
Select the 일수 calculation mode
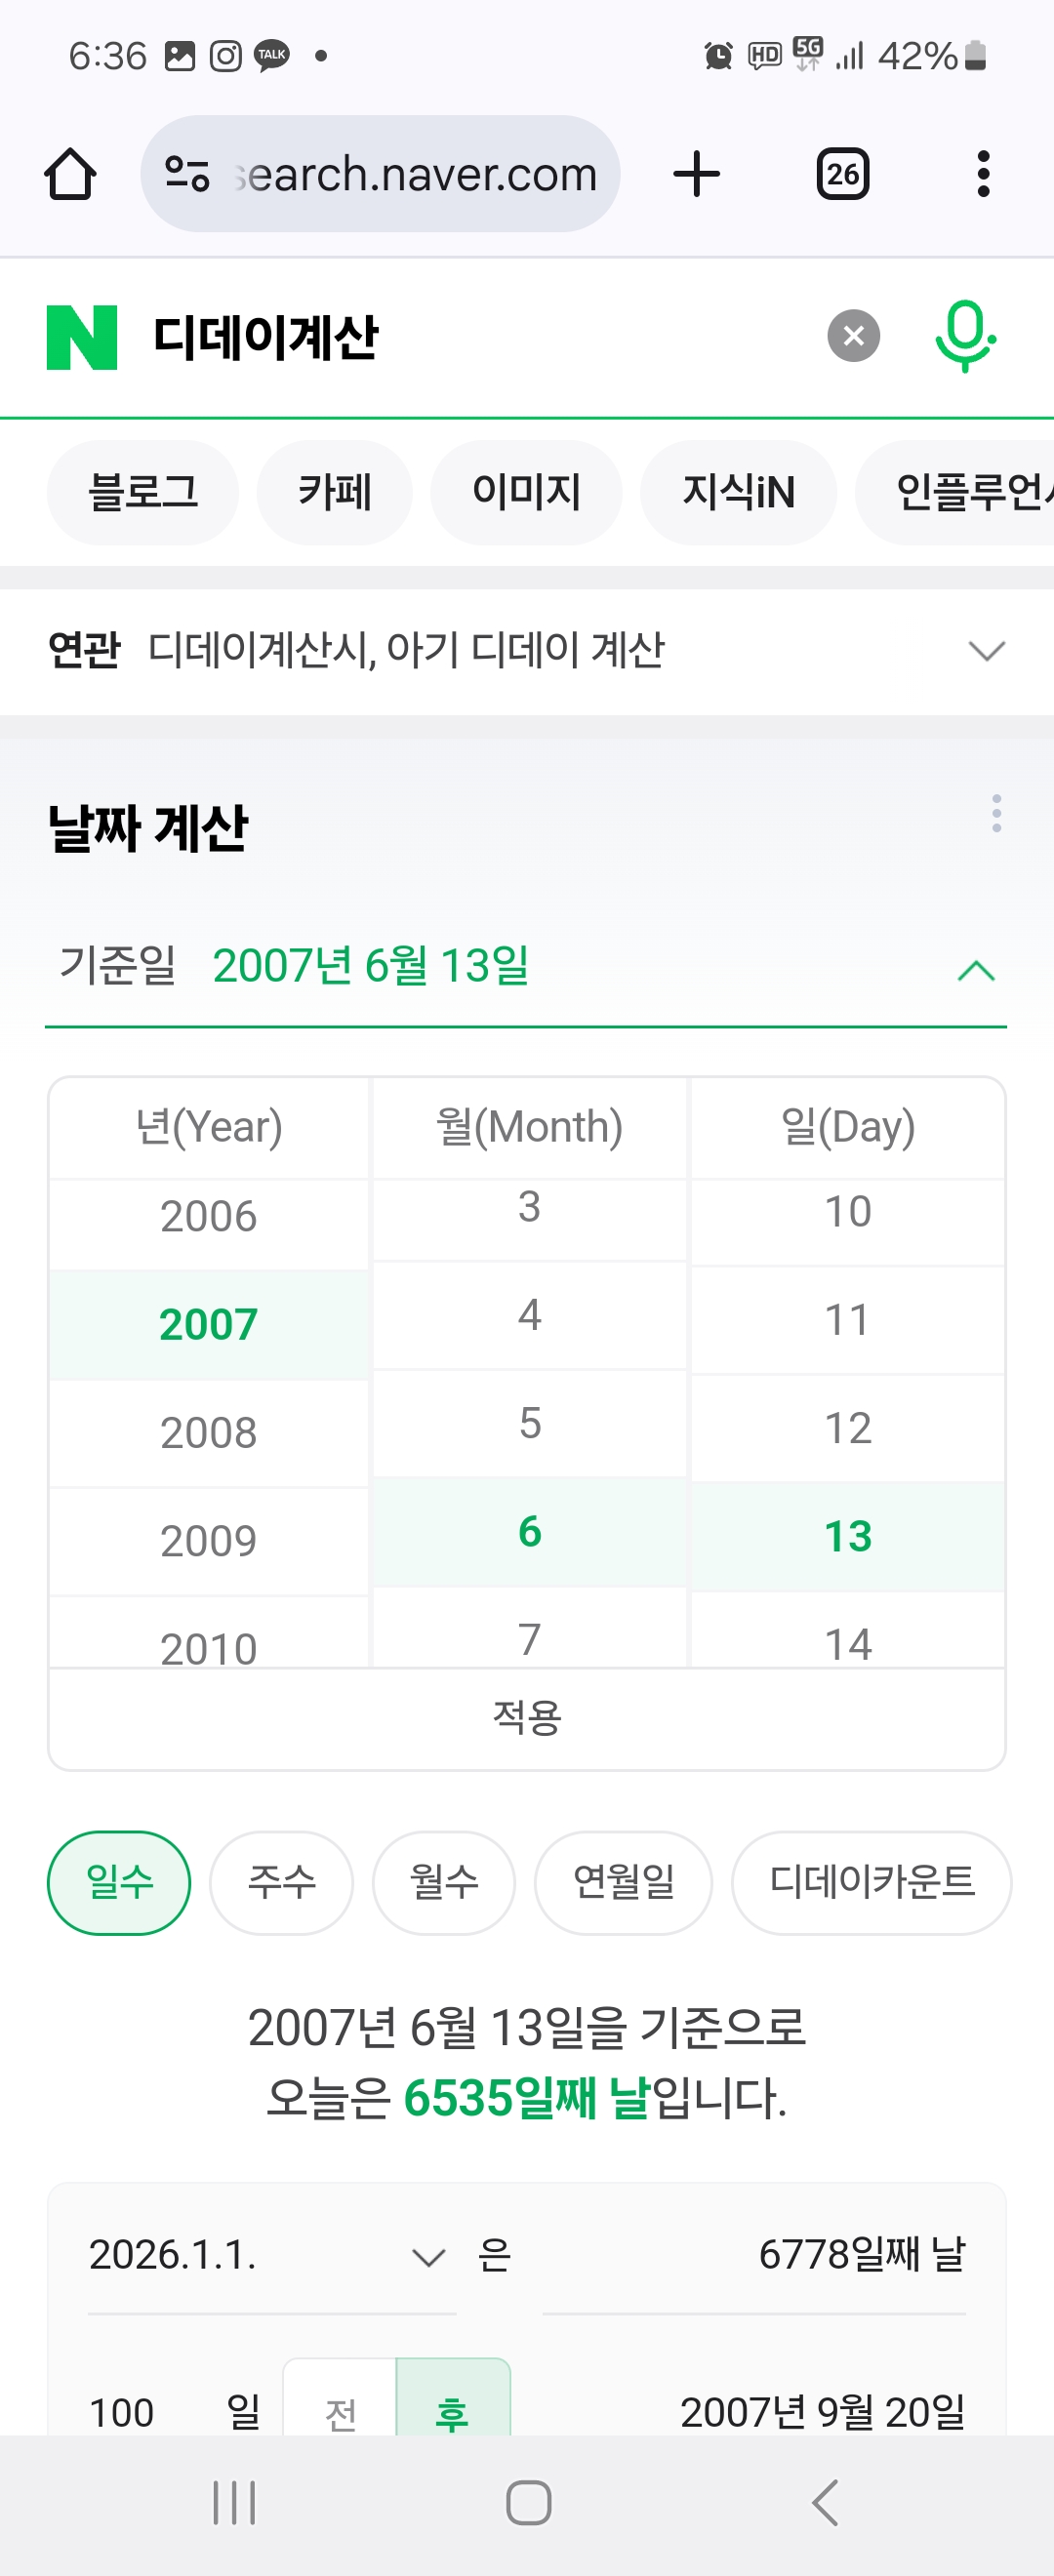tap(119, 1882)
